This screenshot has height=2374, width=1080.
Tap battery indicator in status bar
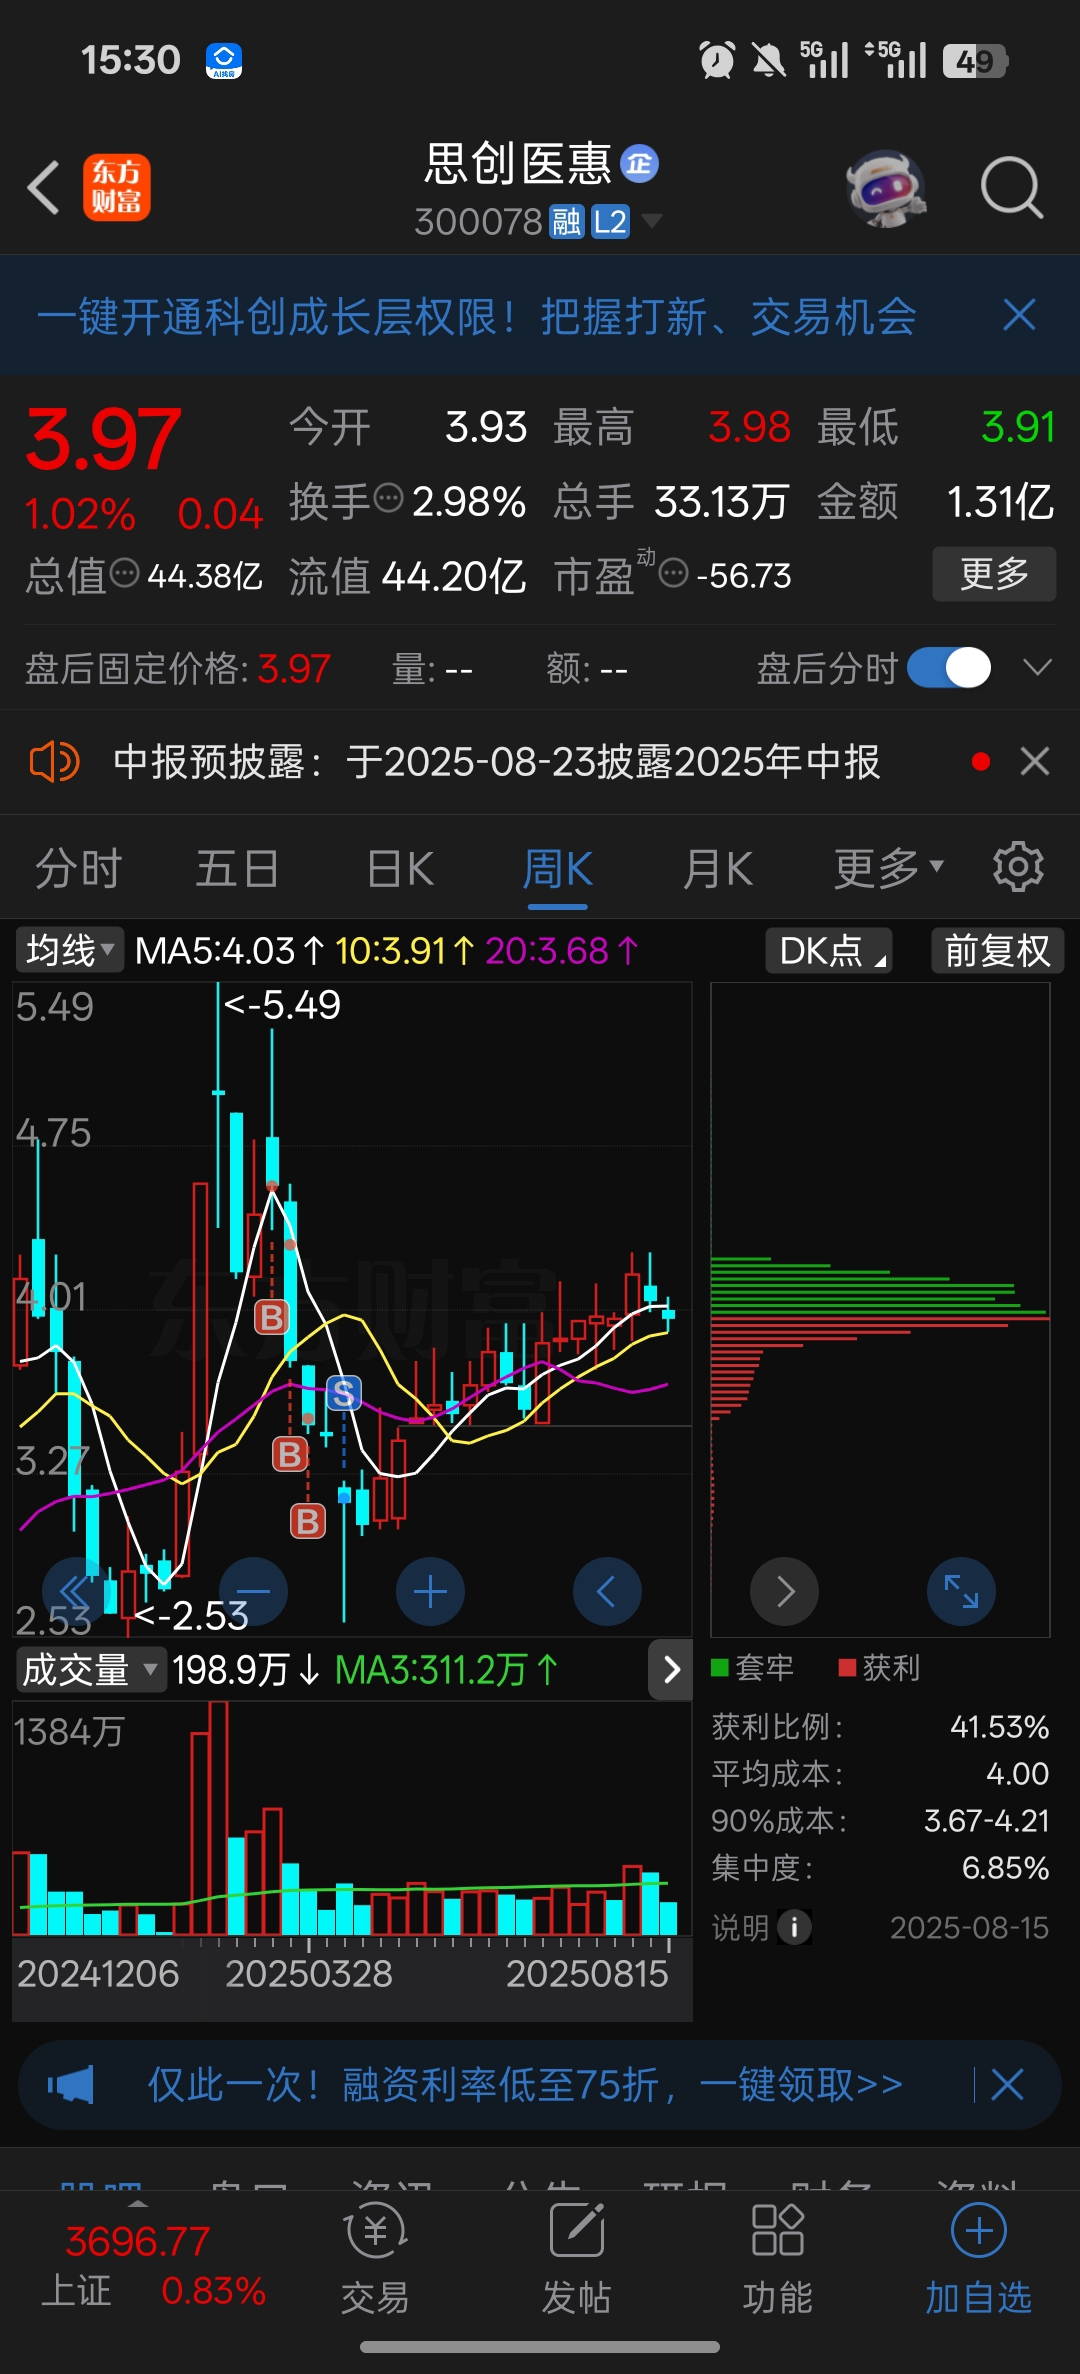[x=975, y=61]
